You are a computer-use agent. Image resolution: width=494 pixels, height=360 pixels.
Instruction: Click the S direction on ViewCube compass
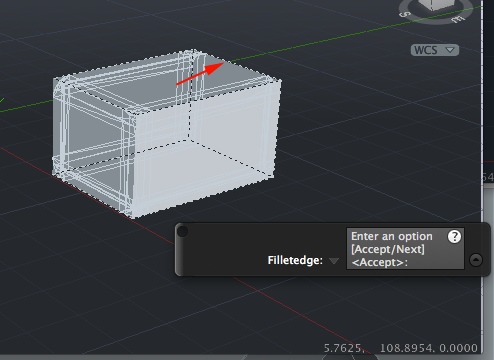coord(404,14)
